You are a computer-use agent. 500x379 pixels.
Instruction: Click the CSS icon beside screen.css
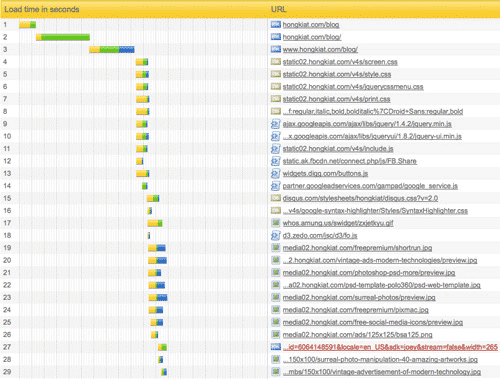(276, 62)
